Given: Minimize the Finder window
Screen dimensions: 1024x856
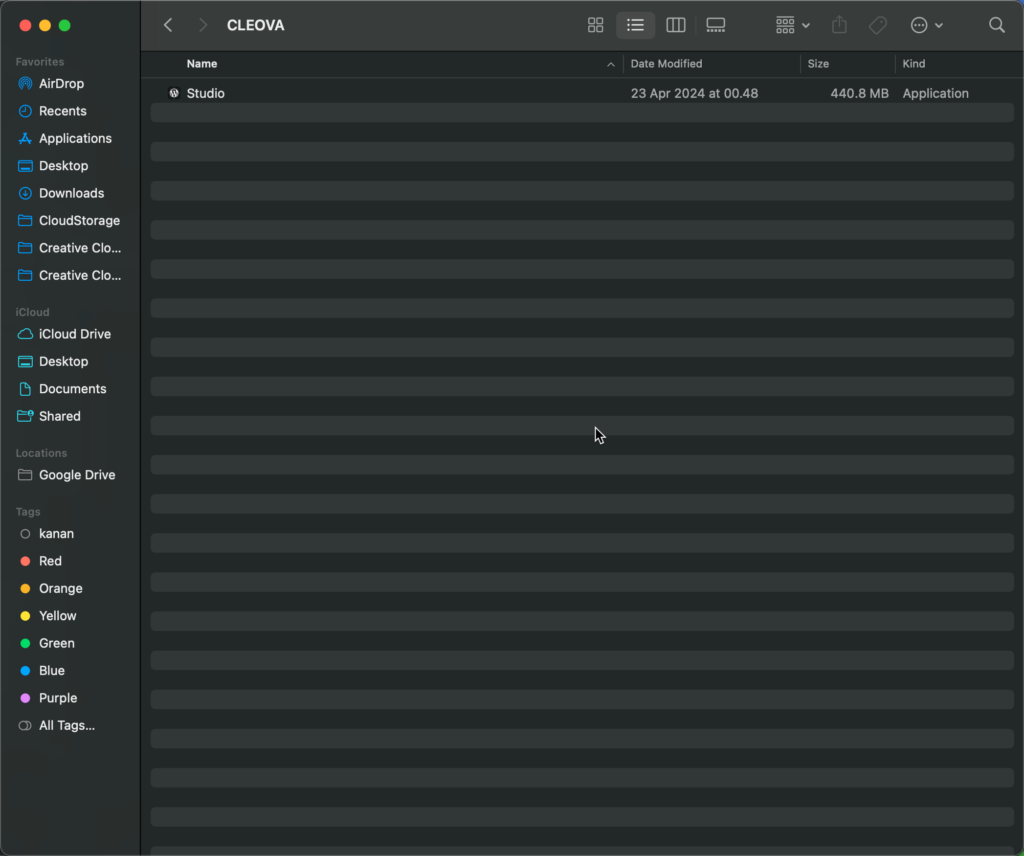Looking at the screenshot, I should point(45,25).
